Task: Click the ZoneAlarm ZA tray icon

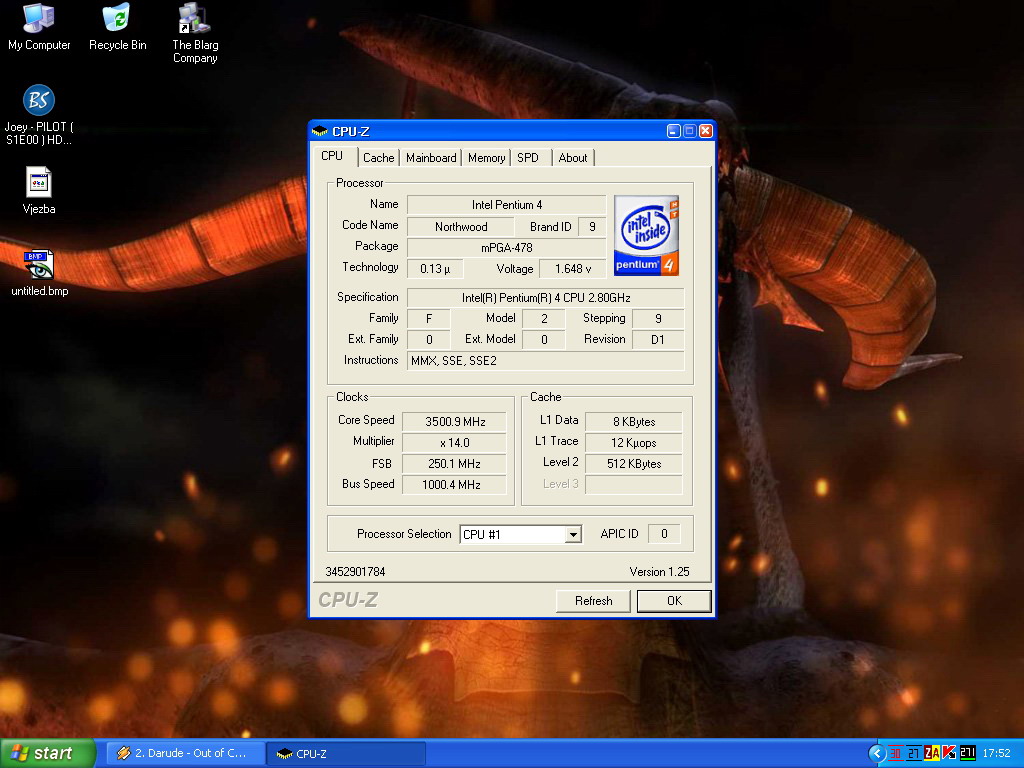Action: [932, 753]
